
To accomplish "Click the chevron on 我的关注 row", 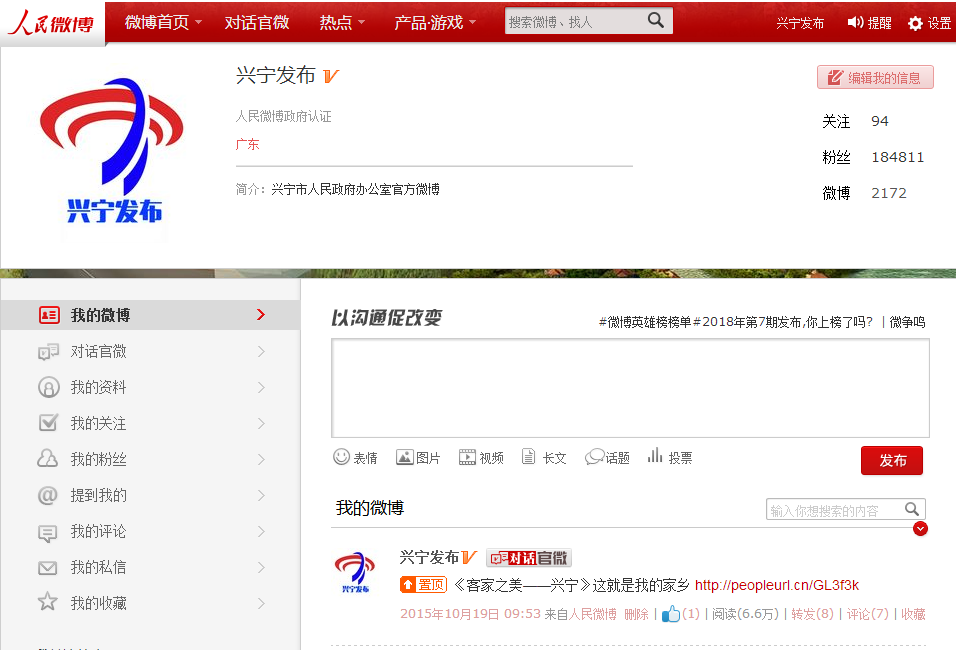I will click(x=261, y=423).
